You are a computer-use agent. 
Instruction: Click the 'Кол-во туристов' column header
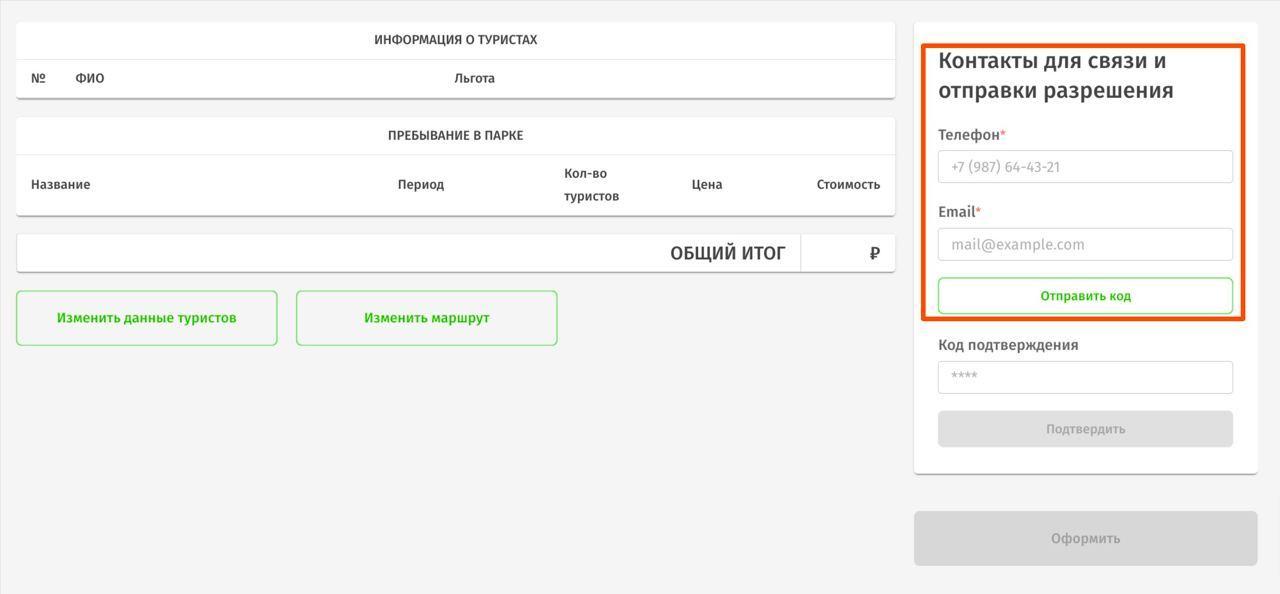click(591, 185)
